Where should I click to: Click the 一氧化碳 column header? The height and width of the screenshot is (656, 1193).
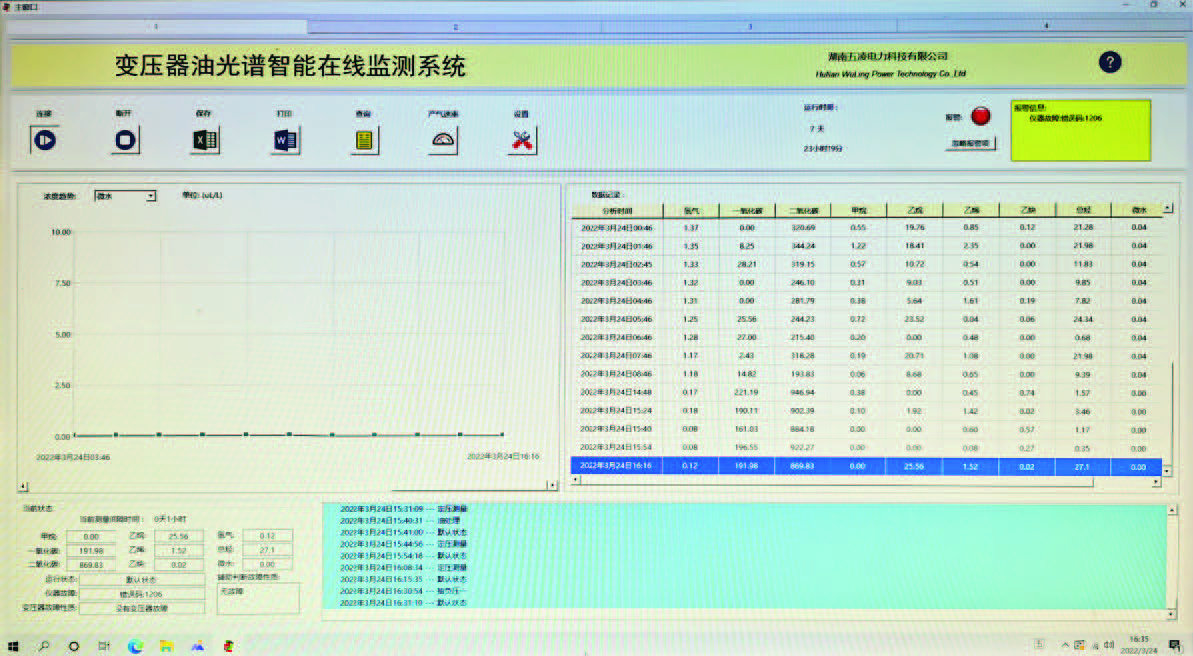746,211
